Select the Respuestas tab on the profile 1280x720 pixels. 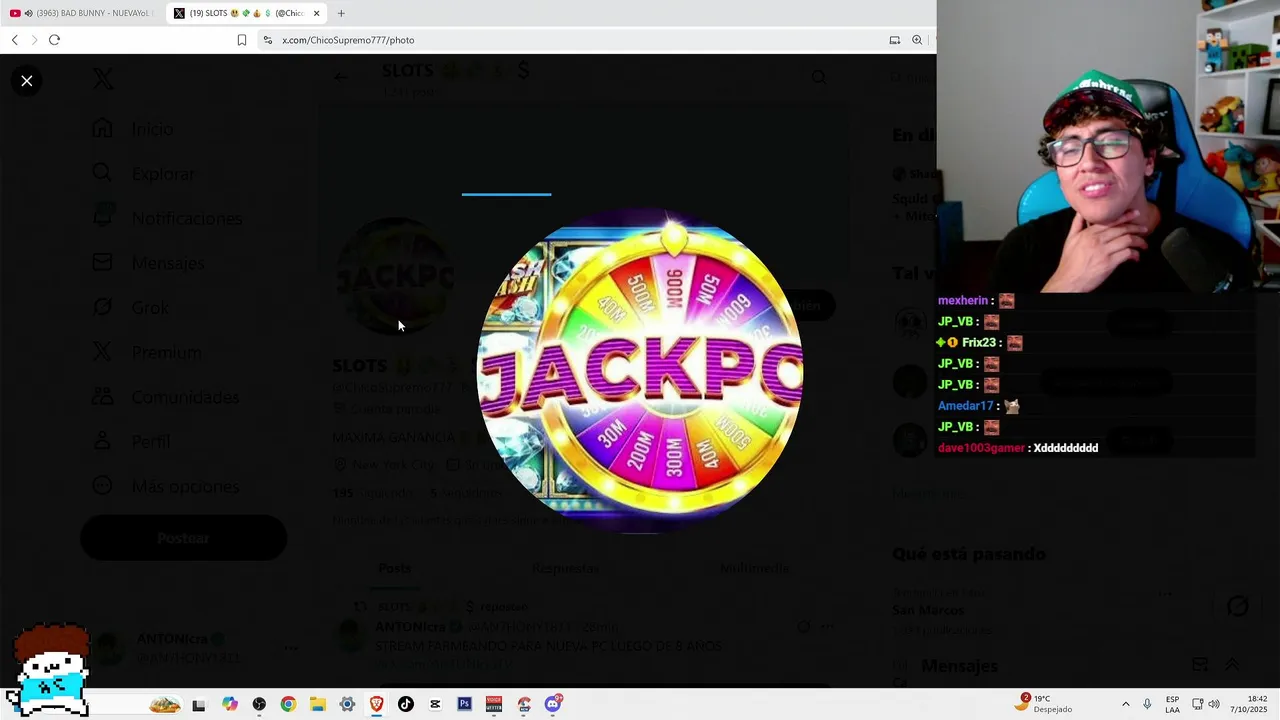[x=565, y=568]
